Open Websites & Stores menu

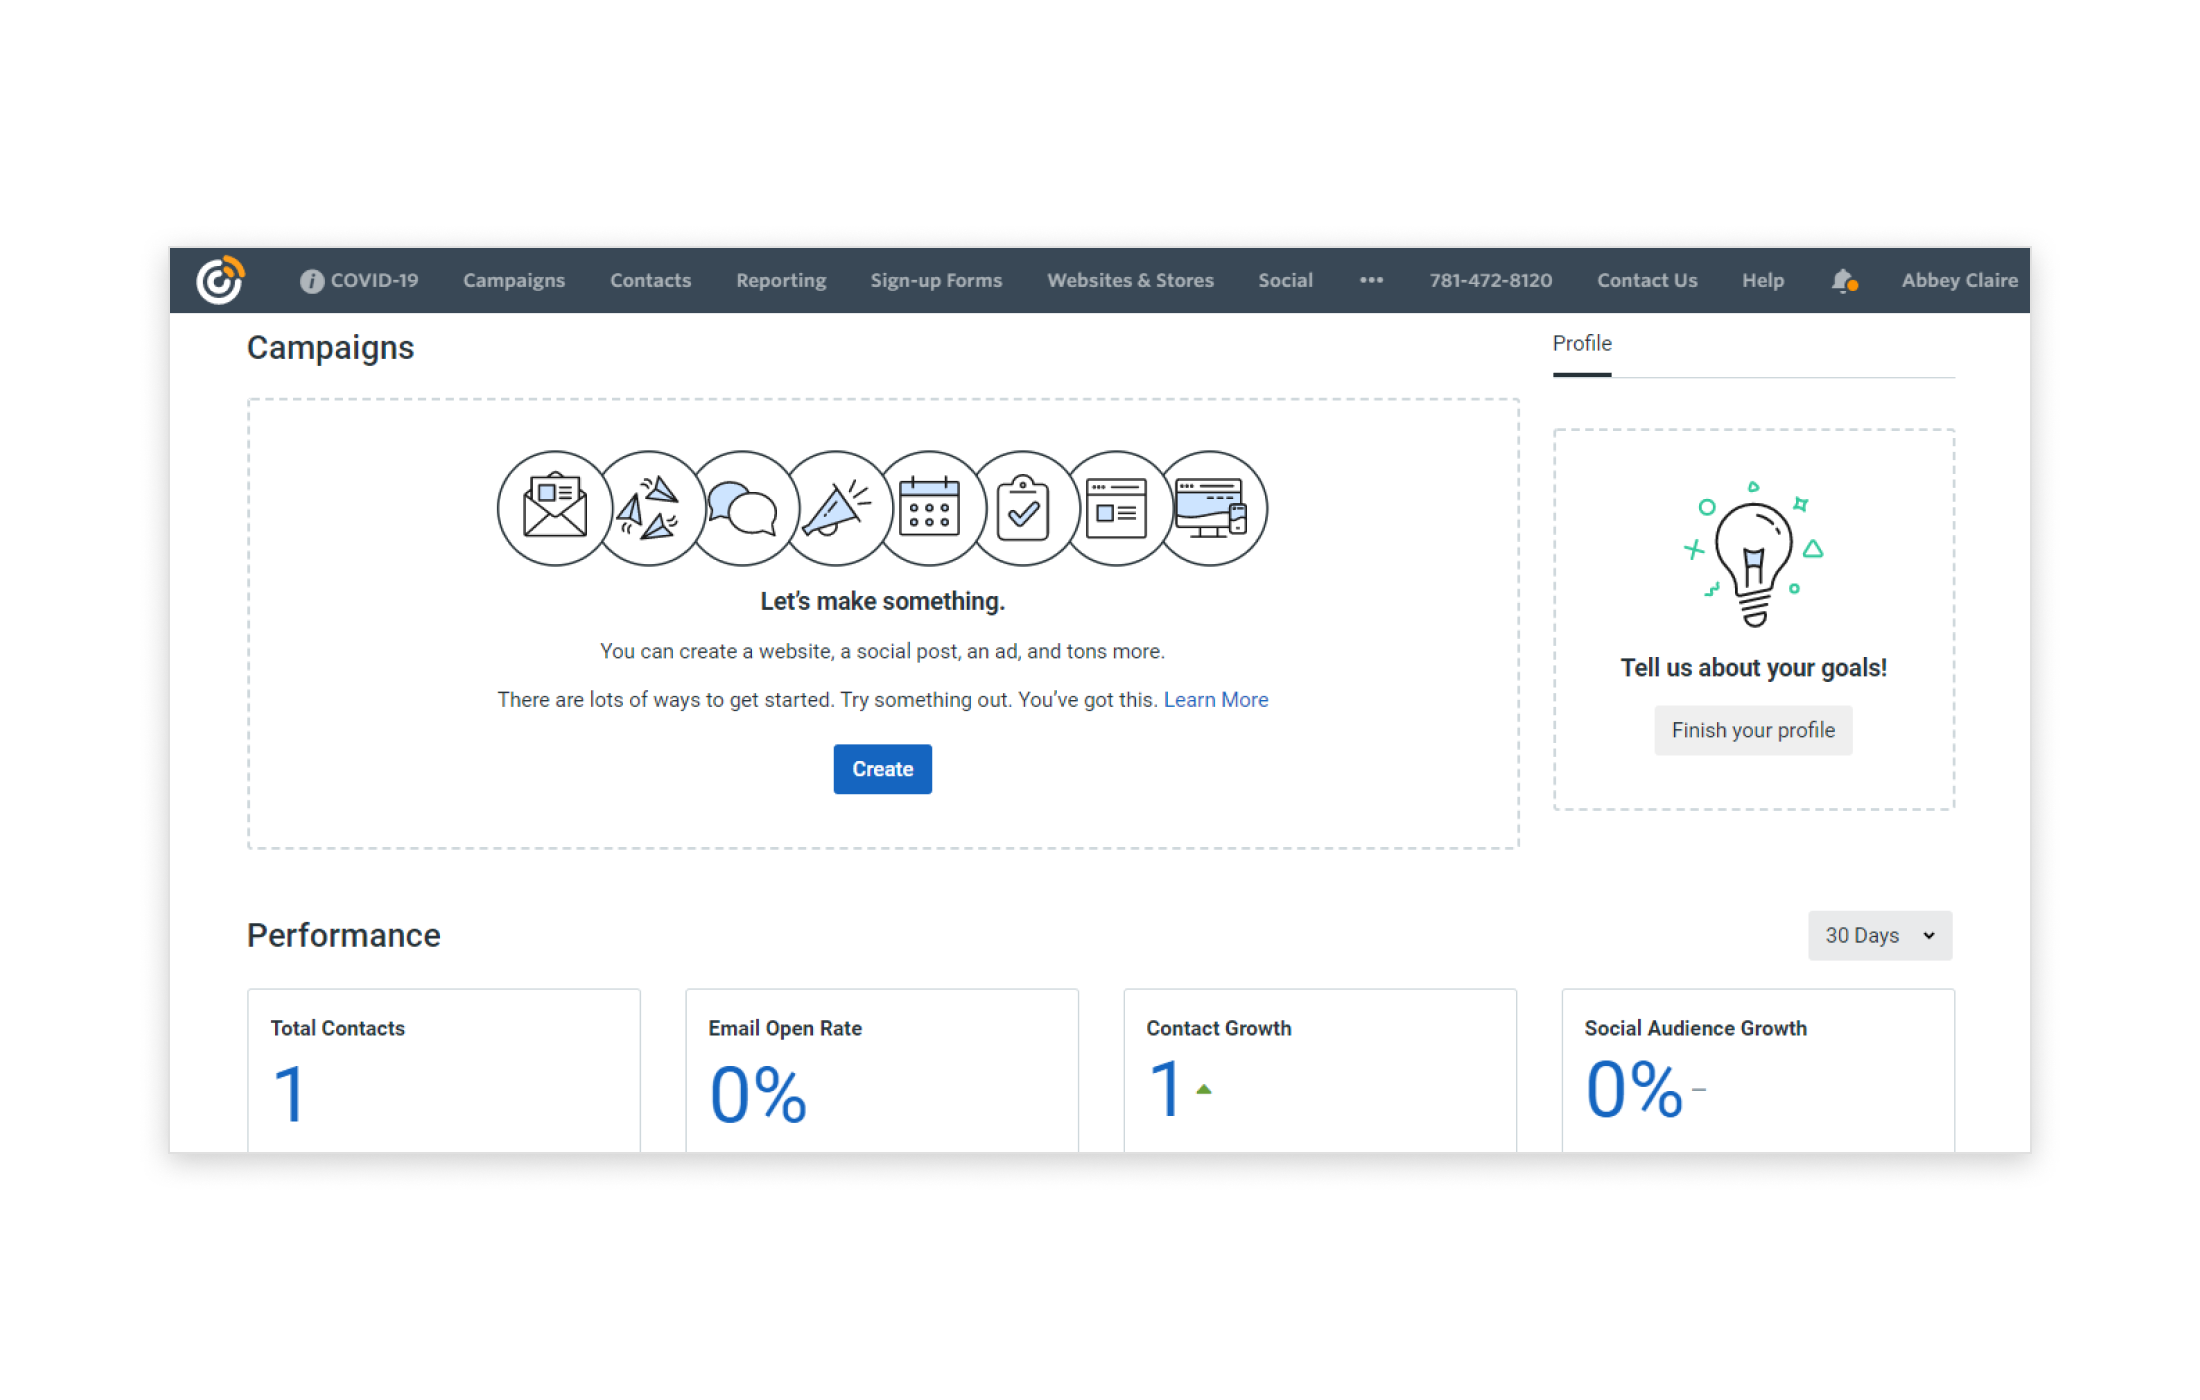(x=1130, y=281)
